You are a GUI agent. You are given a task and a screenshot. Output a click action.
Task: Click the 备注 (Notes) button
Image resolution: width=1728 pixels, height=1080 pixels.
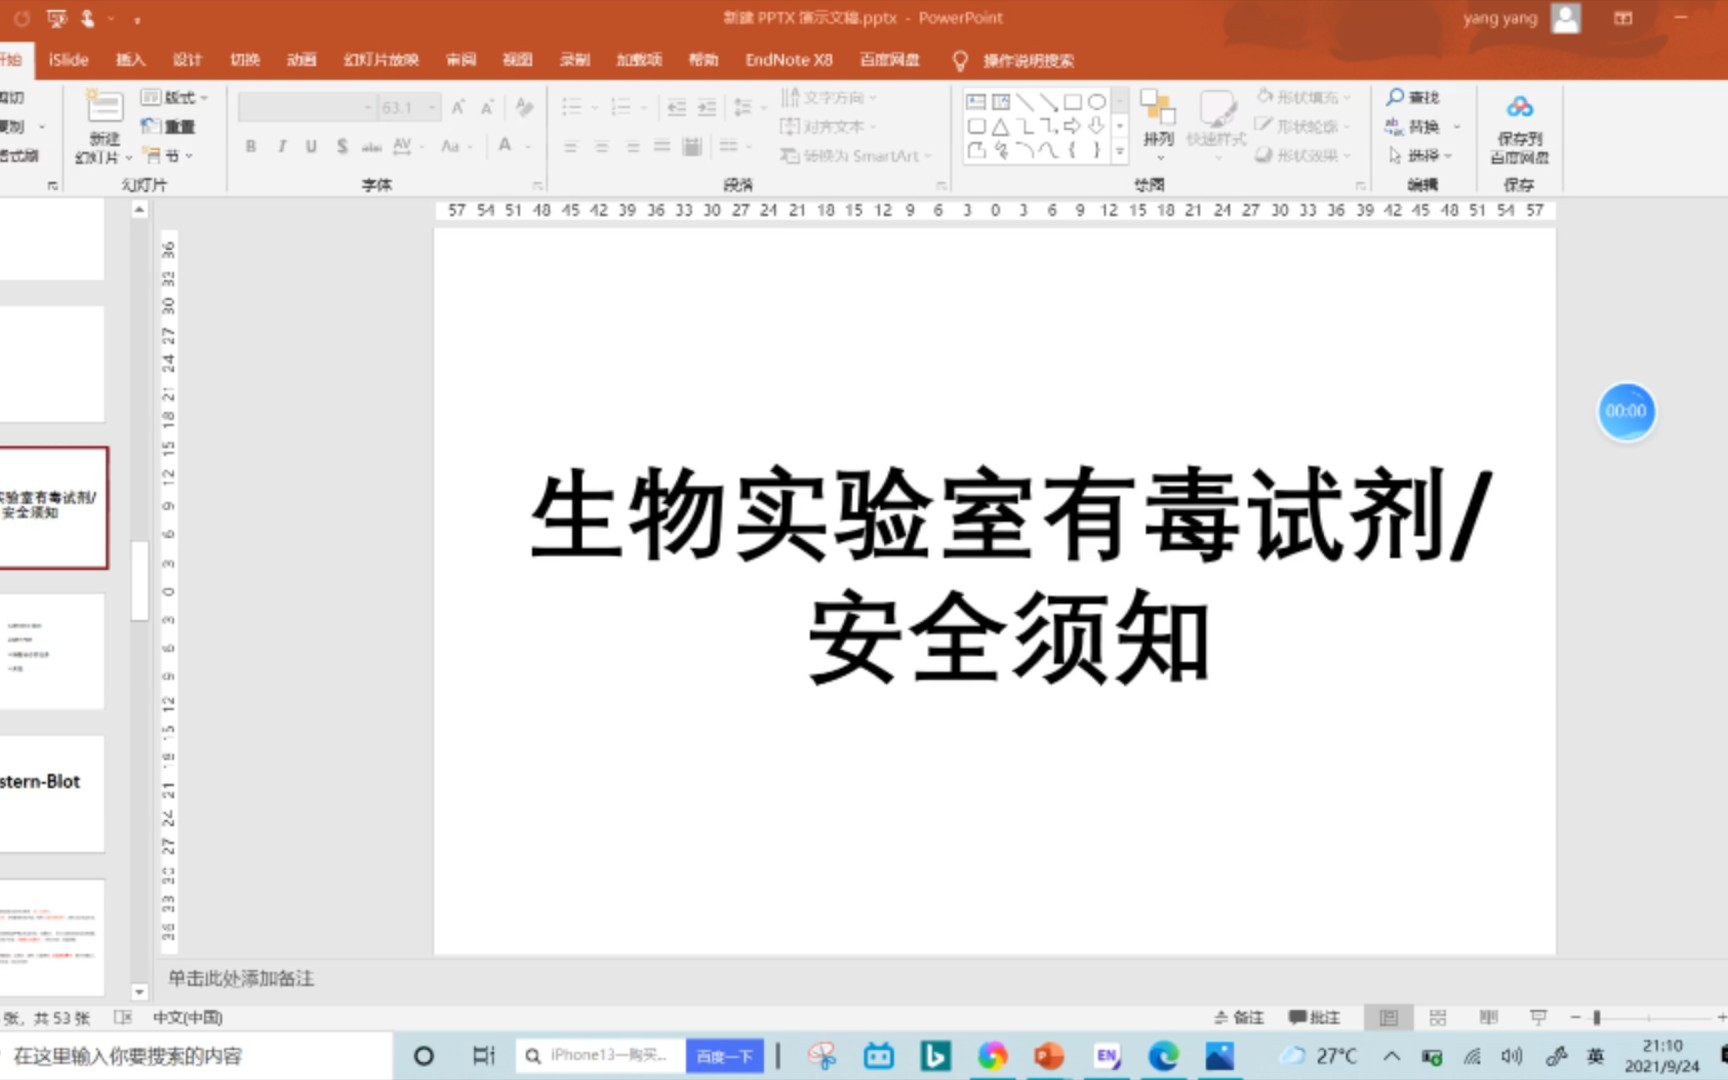(x=1240, y=1017)
